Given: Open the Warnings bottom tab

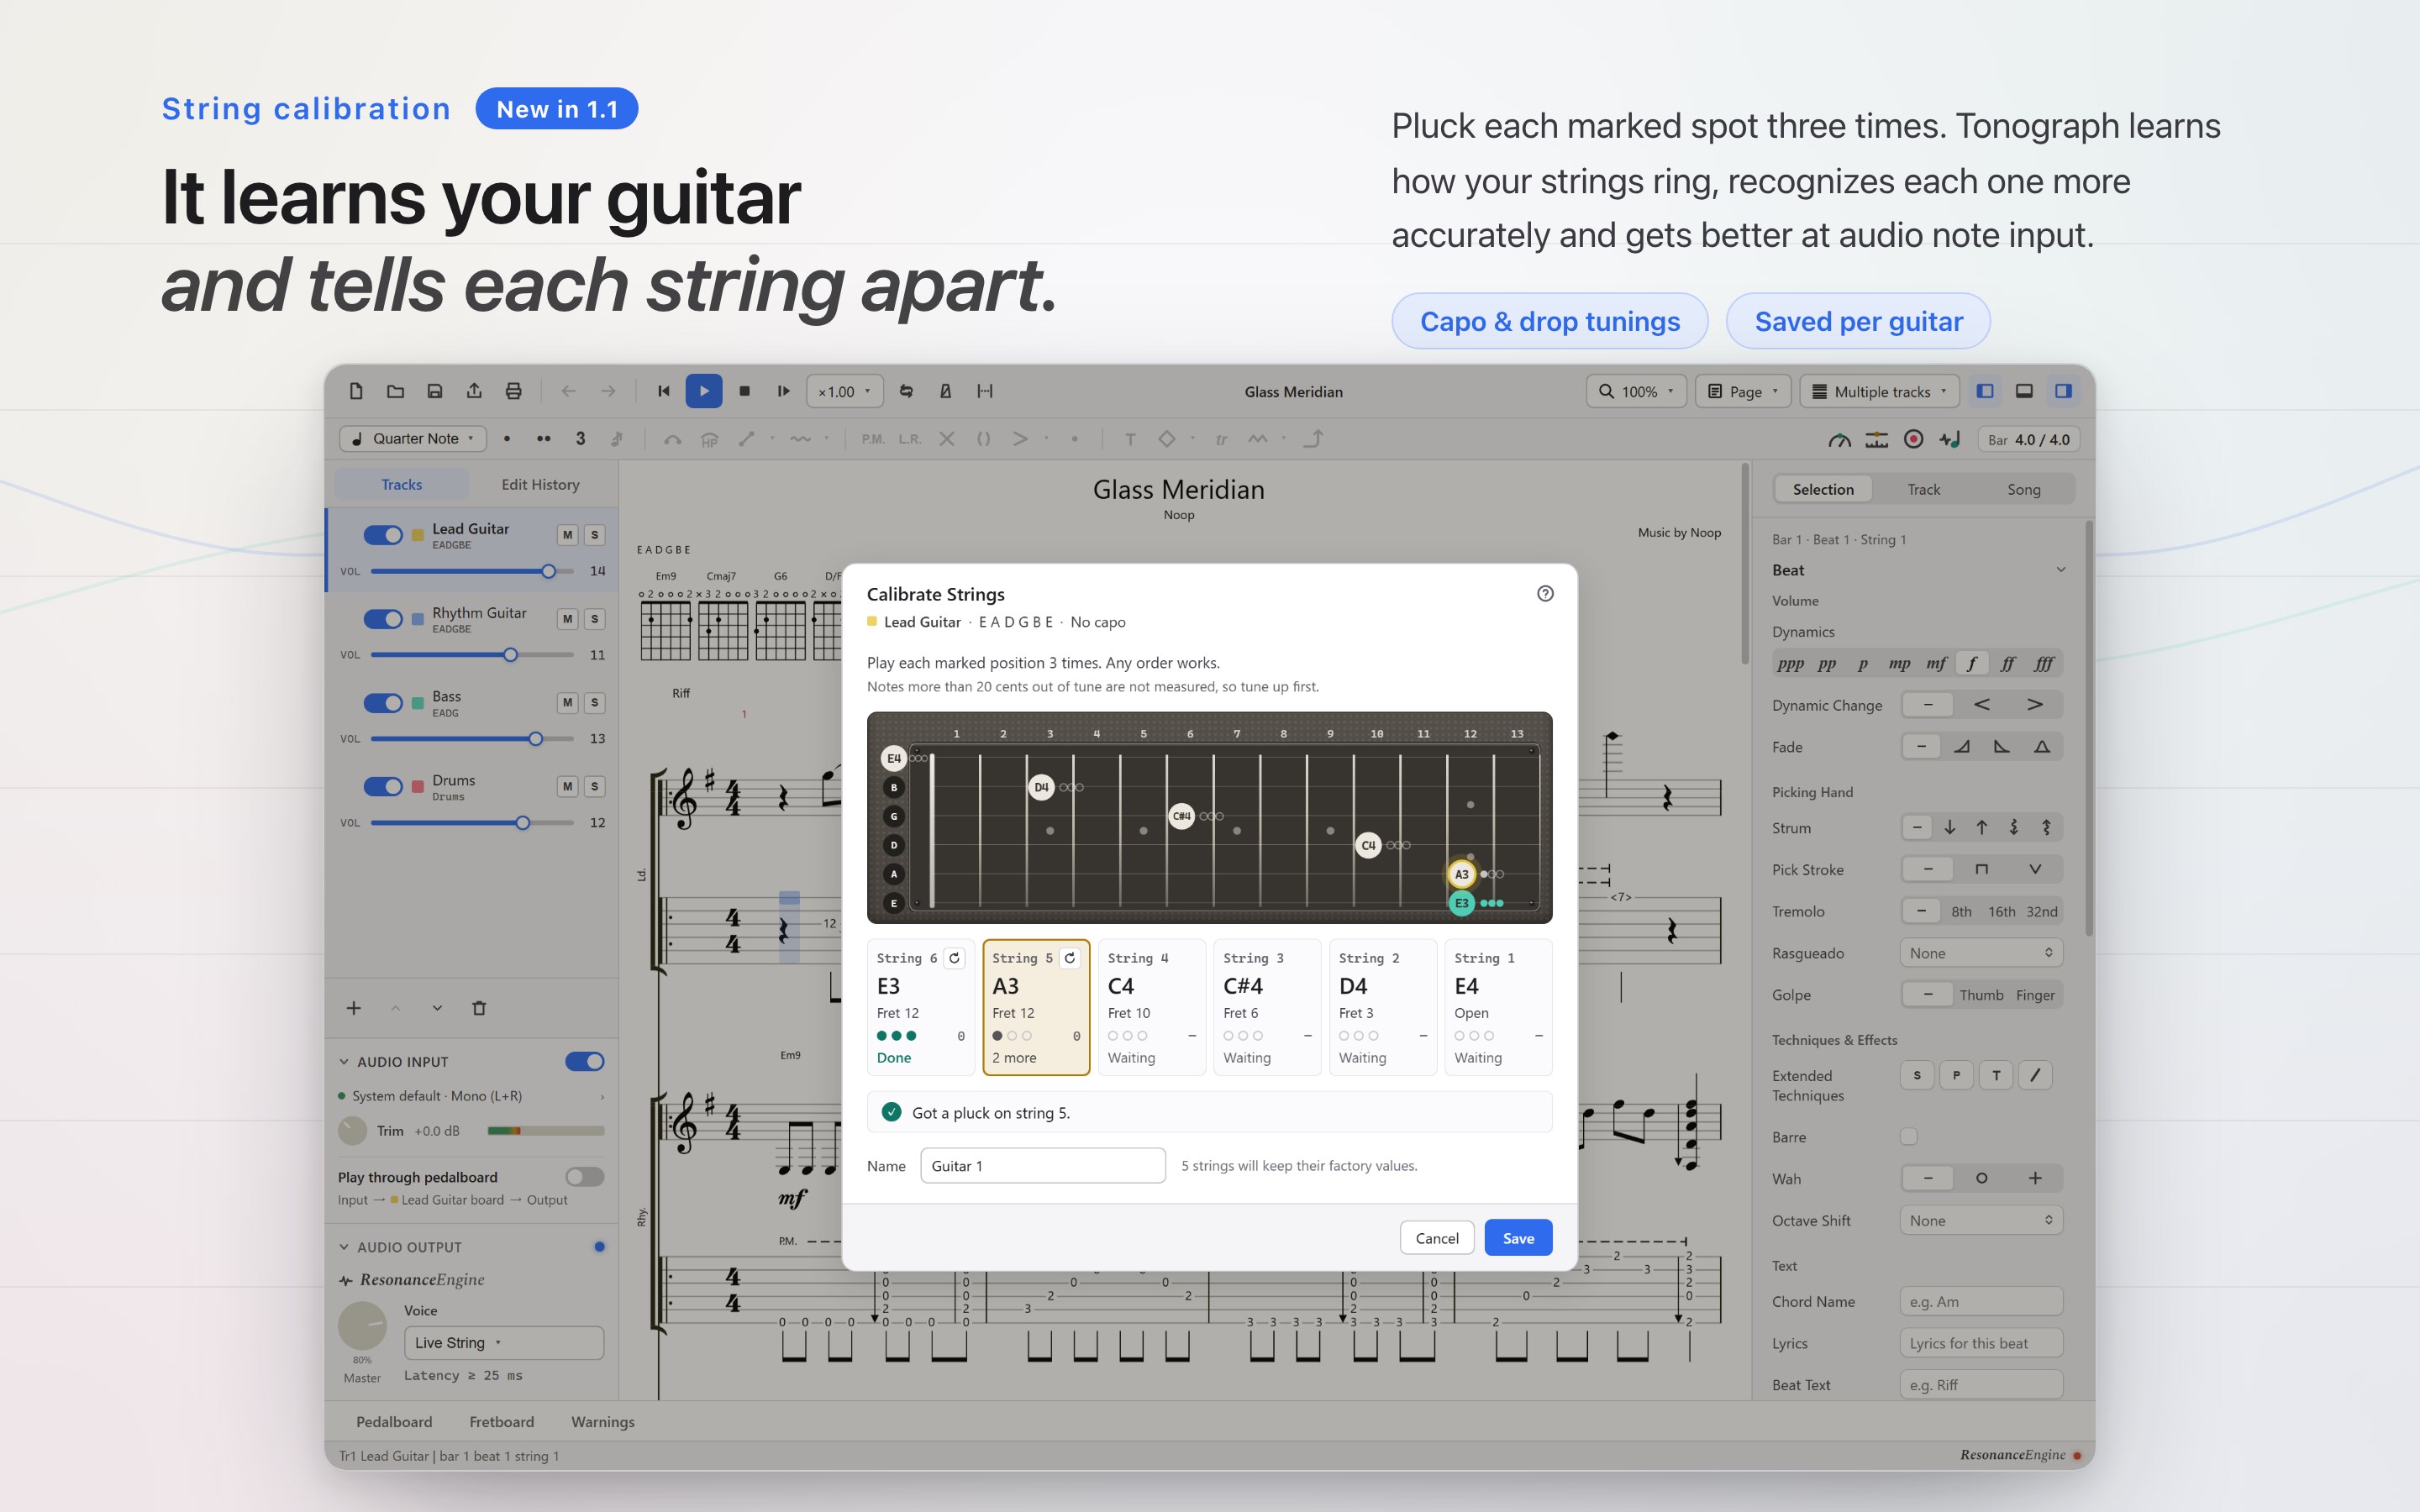Looking at the screenshot, I should pyautogui.click(x=602, y=1421).
